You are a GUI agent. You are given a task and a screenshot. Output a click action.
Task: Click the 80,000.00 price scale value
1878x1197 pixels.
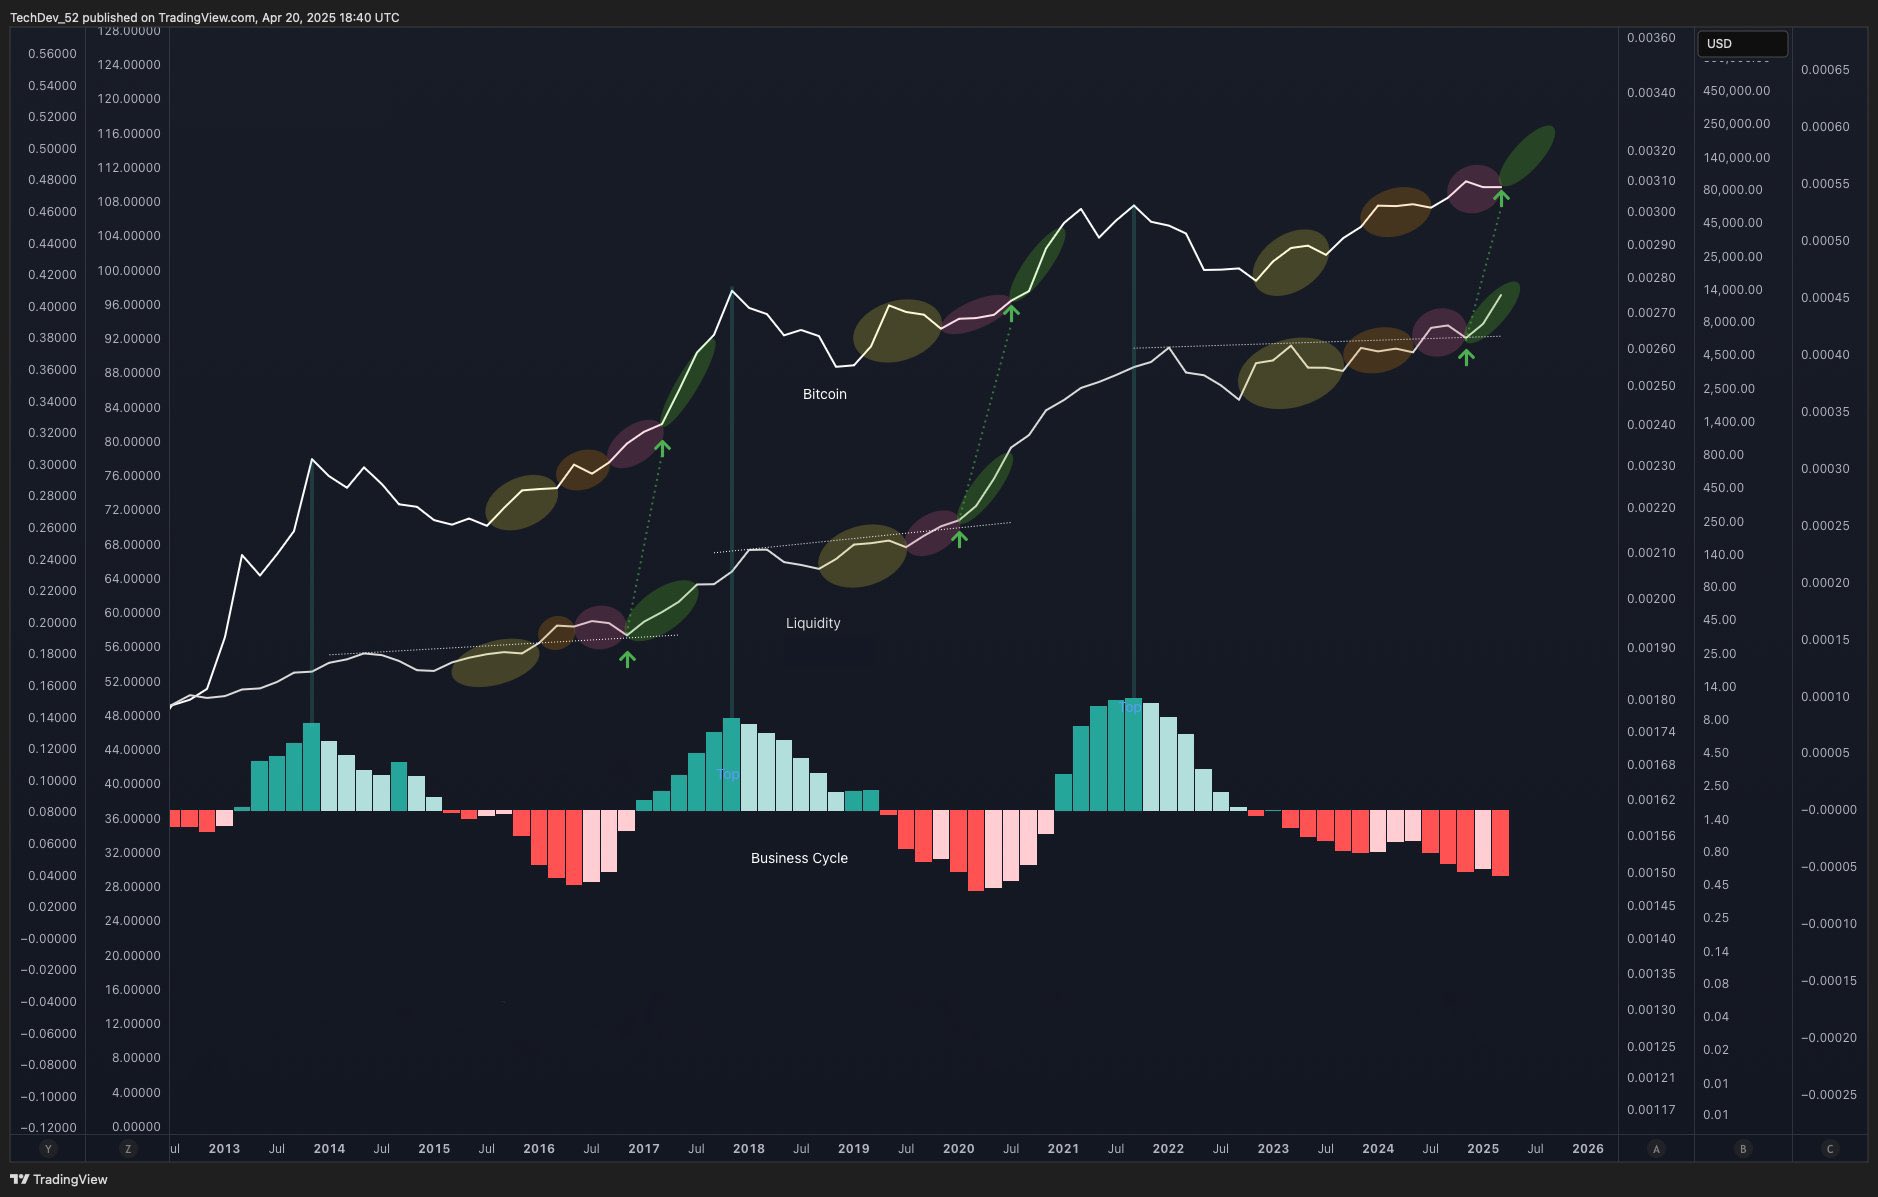click(1733, 190)
